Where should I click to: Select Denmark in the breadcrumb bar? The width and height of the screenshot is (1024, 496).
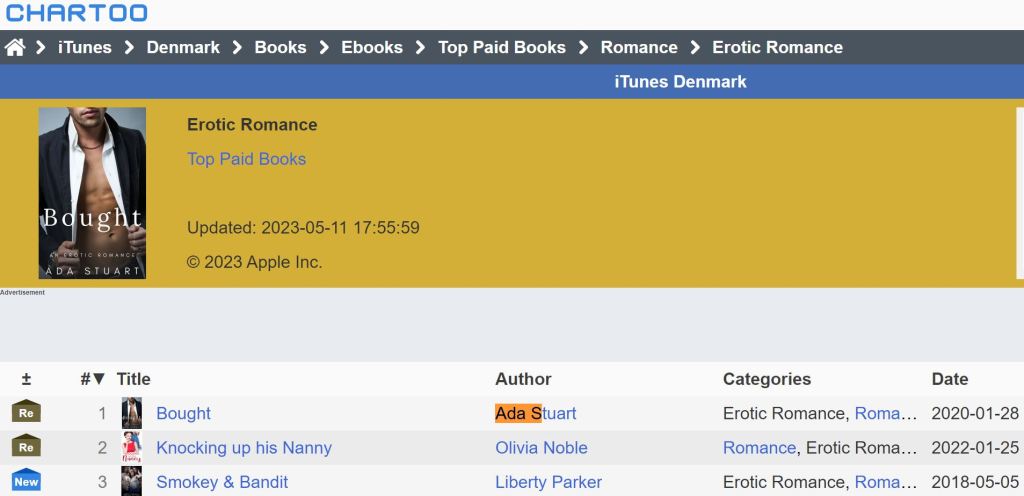pos(183,47)
